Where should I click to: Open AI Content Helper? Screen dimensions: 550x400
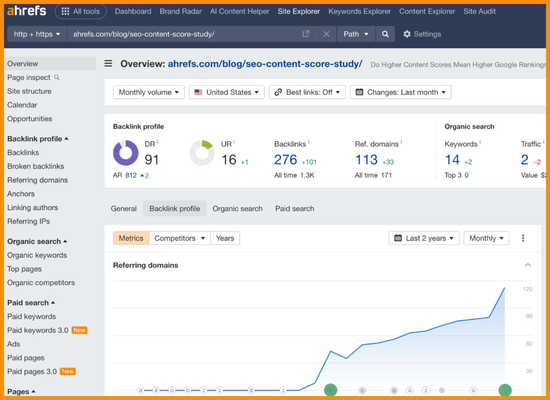240,11
